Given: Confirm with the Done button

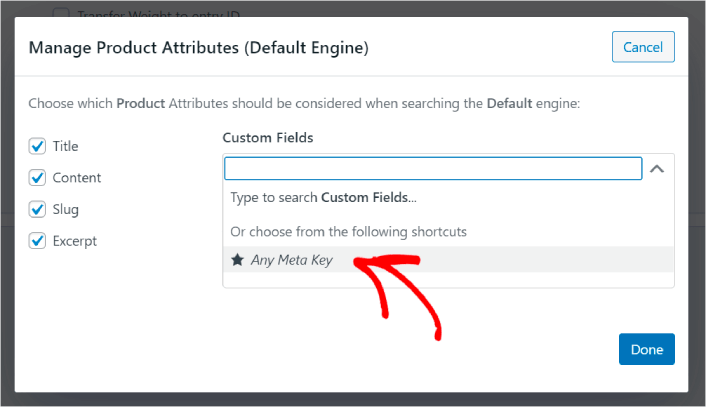Looking at the screenshot, I should pyautogui.click(x=647, y=349).
